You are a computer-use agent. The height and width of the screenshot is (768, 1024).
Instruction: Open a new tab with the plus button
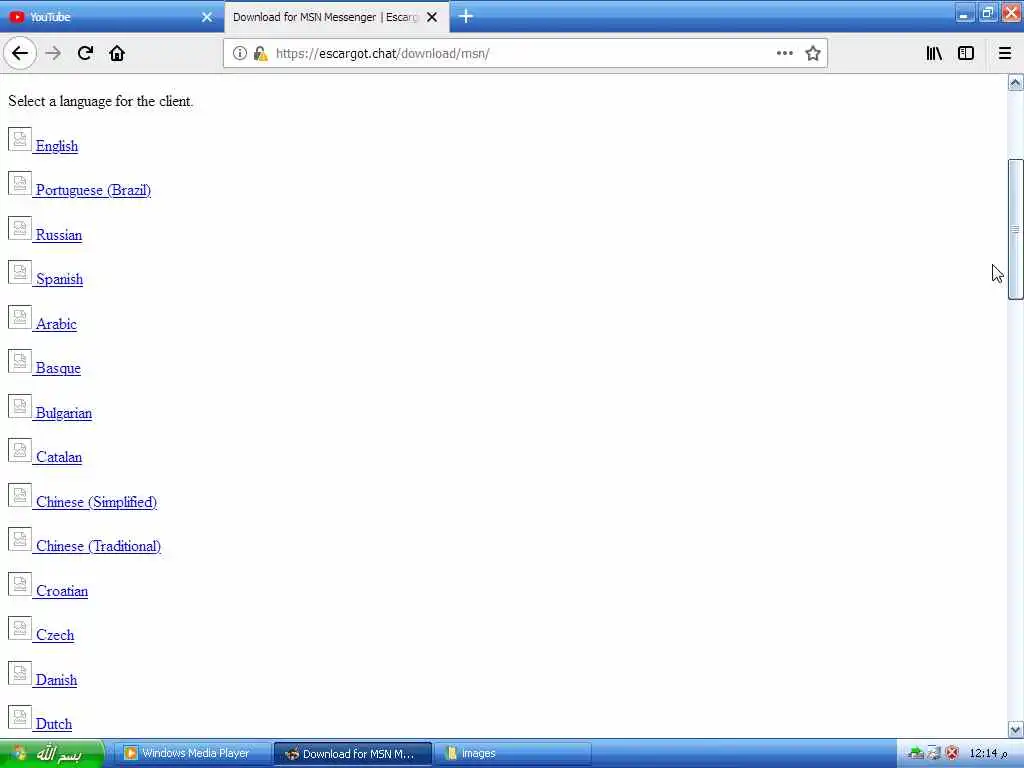click(466, 16)
